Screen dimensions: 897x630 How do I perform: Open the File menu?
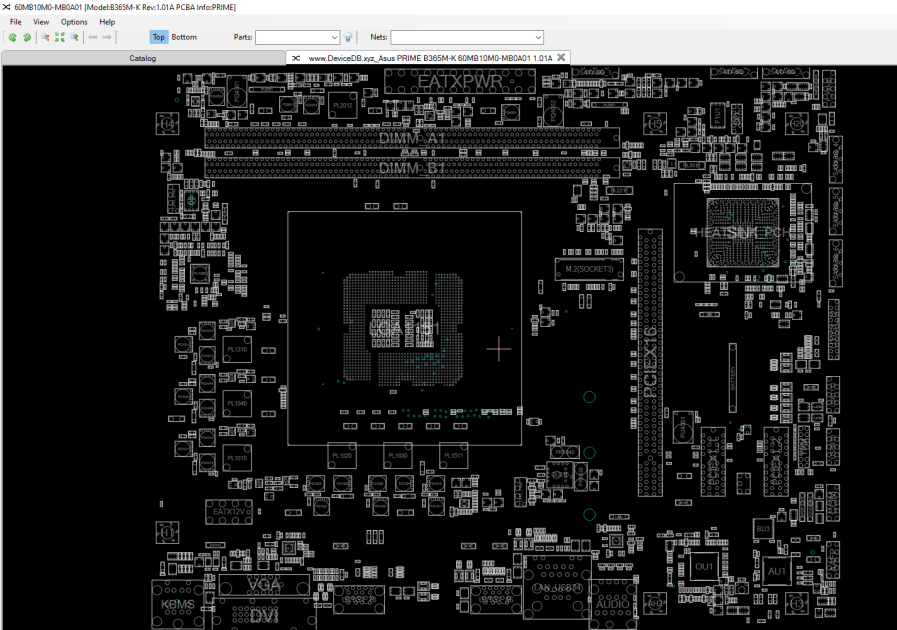(16, 22)
